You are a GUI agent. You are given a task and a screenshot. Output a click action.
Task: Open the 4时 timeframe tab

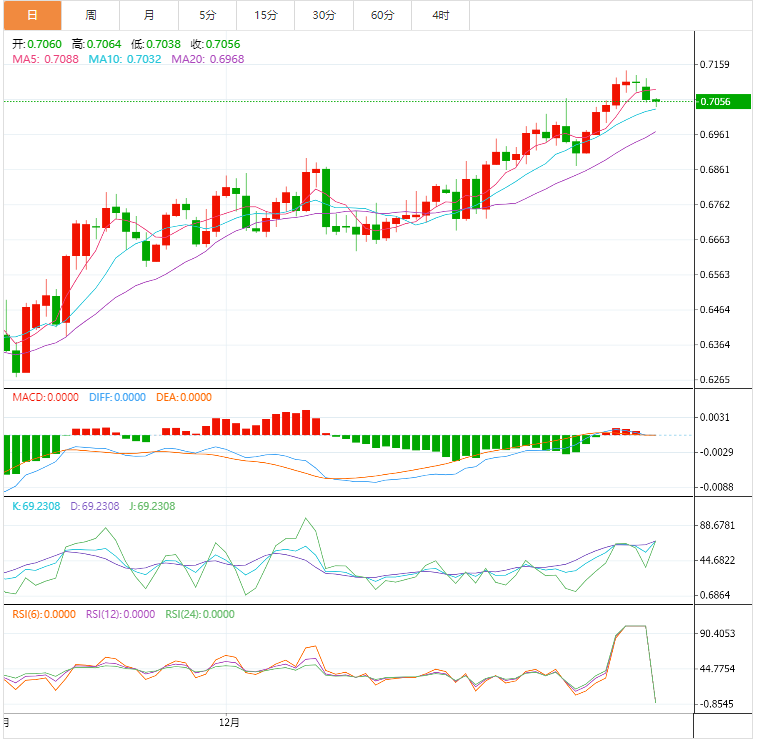coord(440,15)
